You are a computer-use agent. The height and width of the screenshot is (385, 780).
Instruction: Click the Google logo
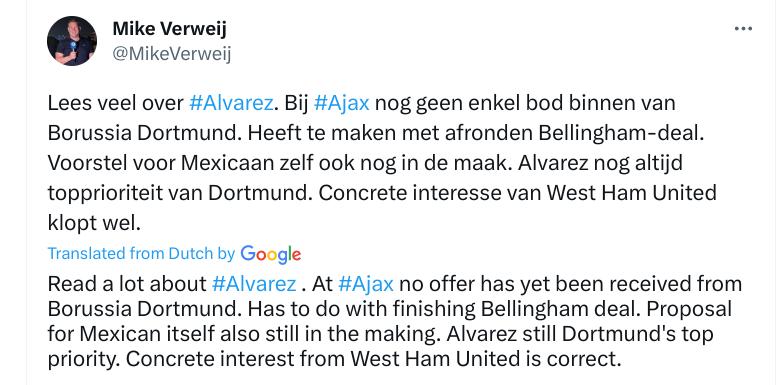(x=271, y=254)
